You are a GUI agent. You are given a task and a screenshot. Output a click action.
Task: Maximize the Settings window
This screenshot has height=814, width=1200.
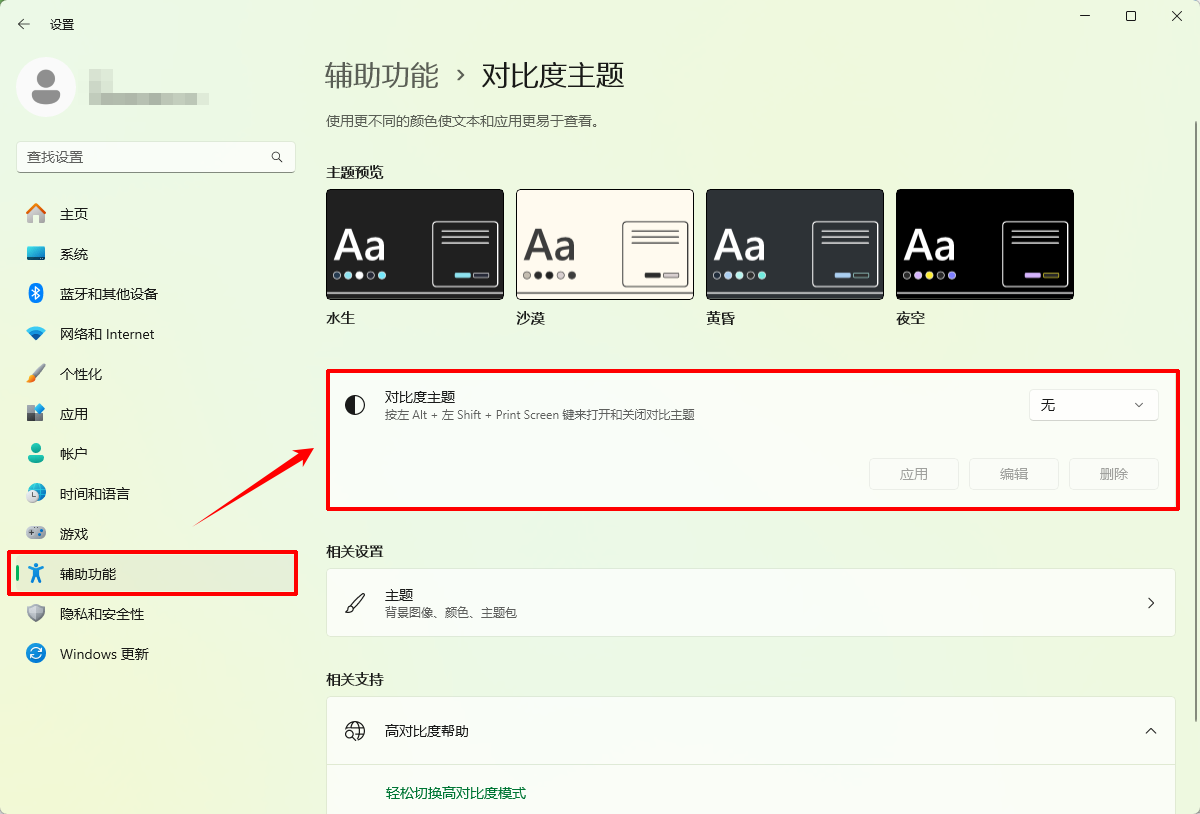1131,16
